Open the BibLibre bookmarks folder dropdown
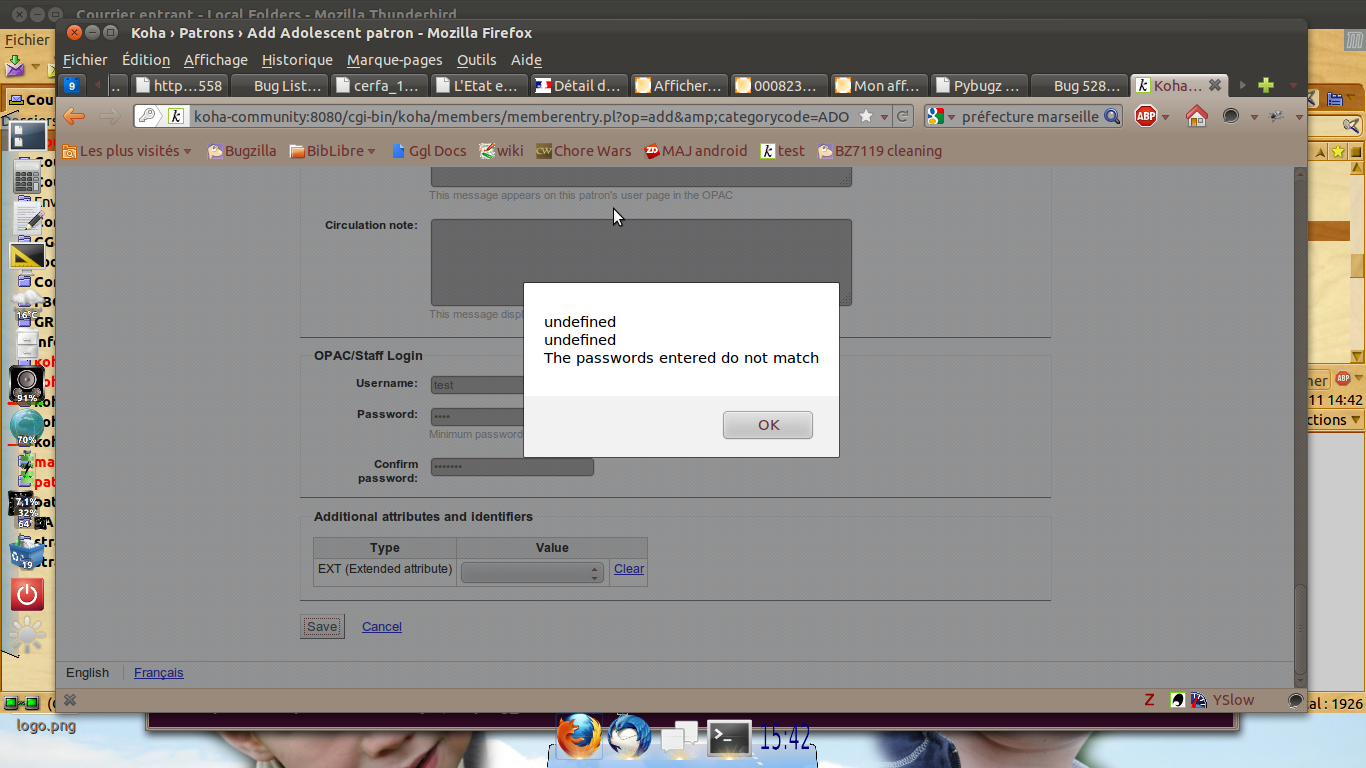This screenshot has width=1366, height=768. coord(333,151)
